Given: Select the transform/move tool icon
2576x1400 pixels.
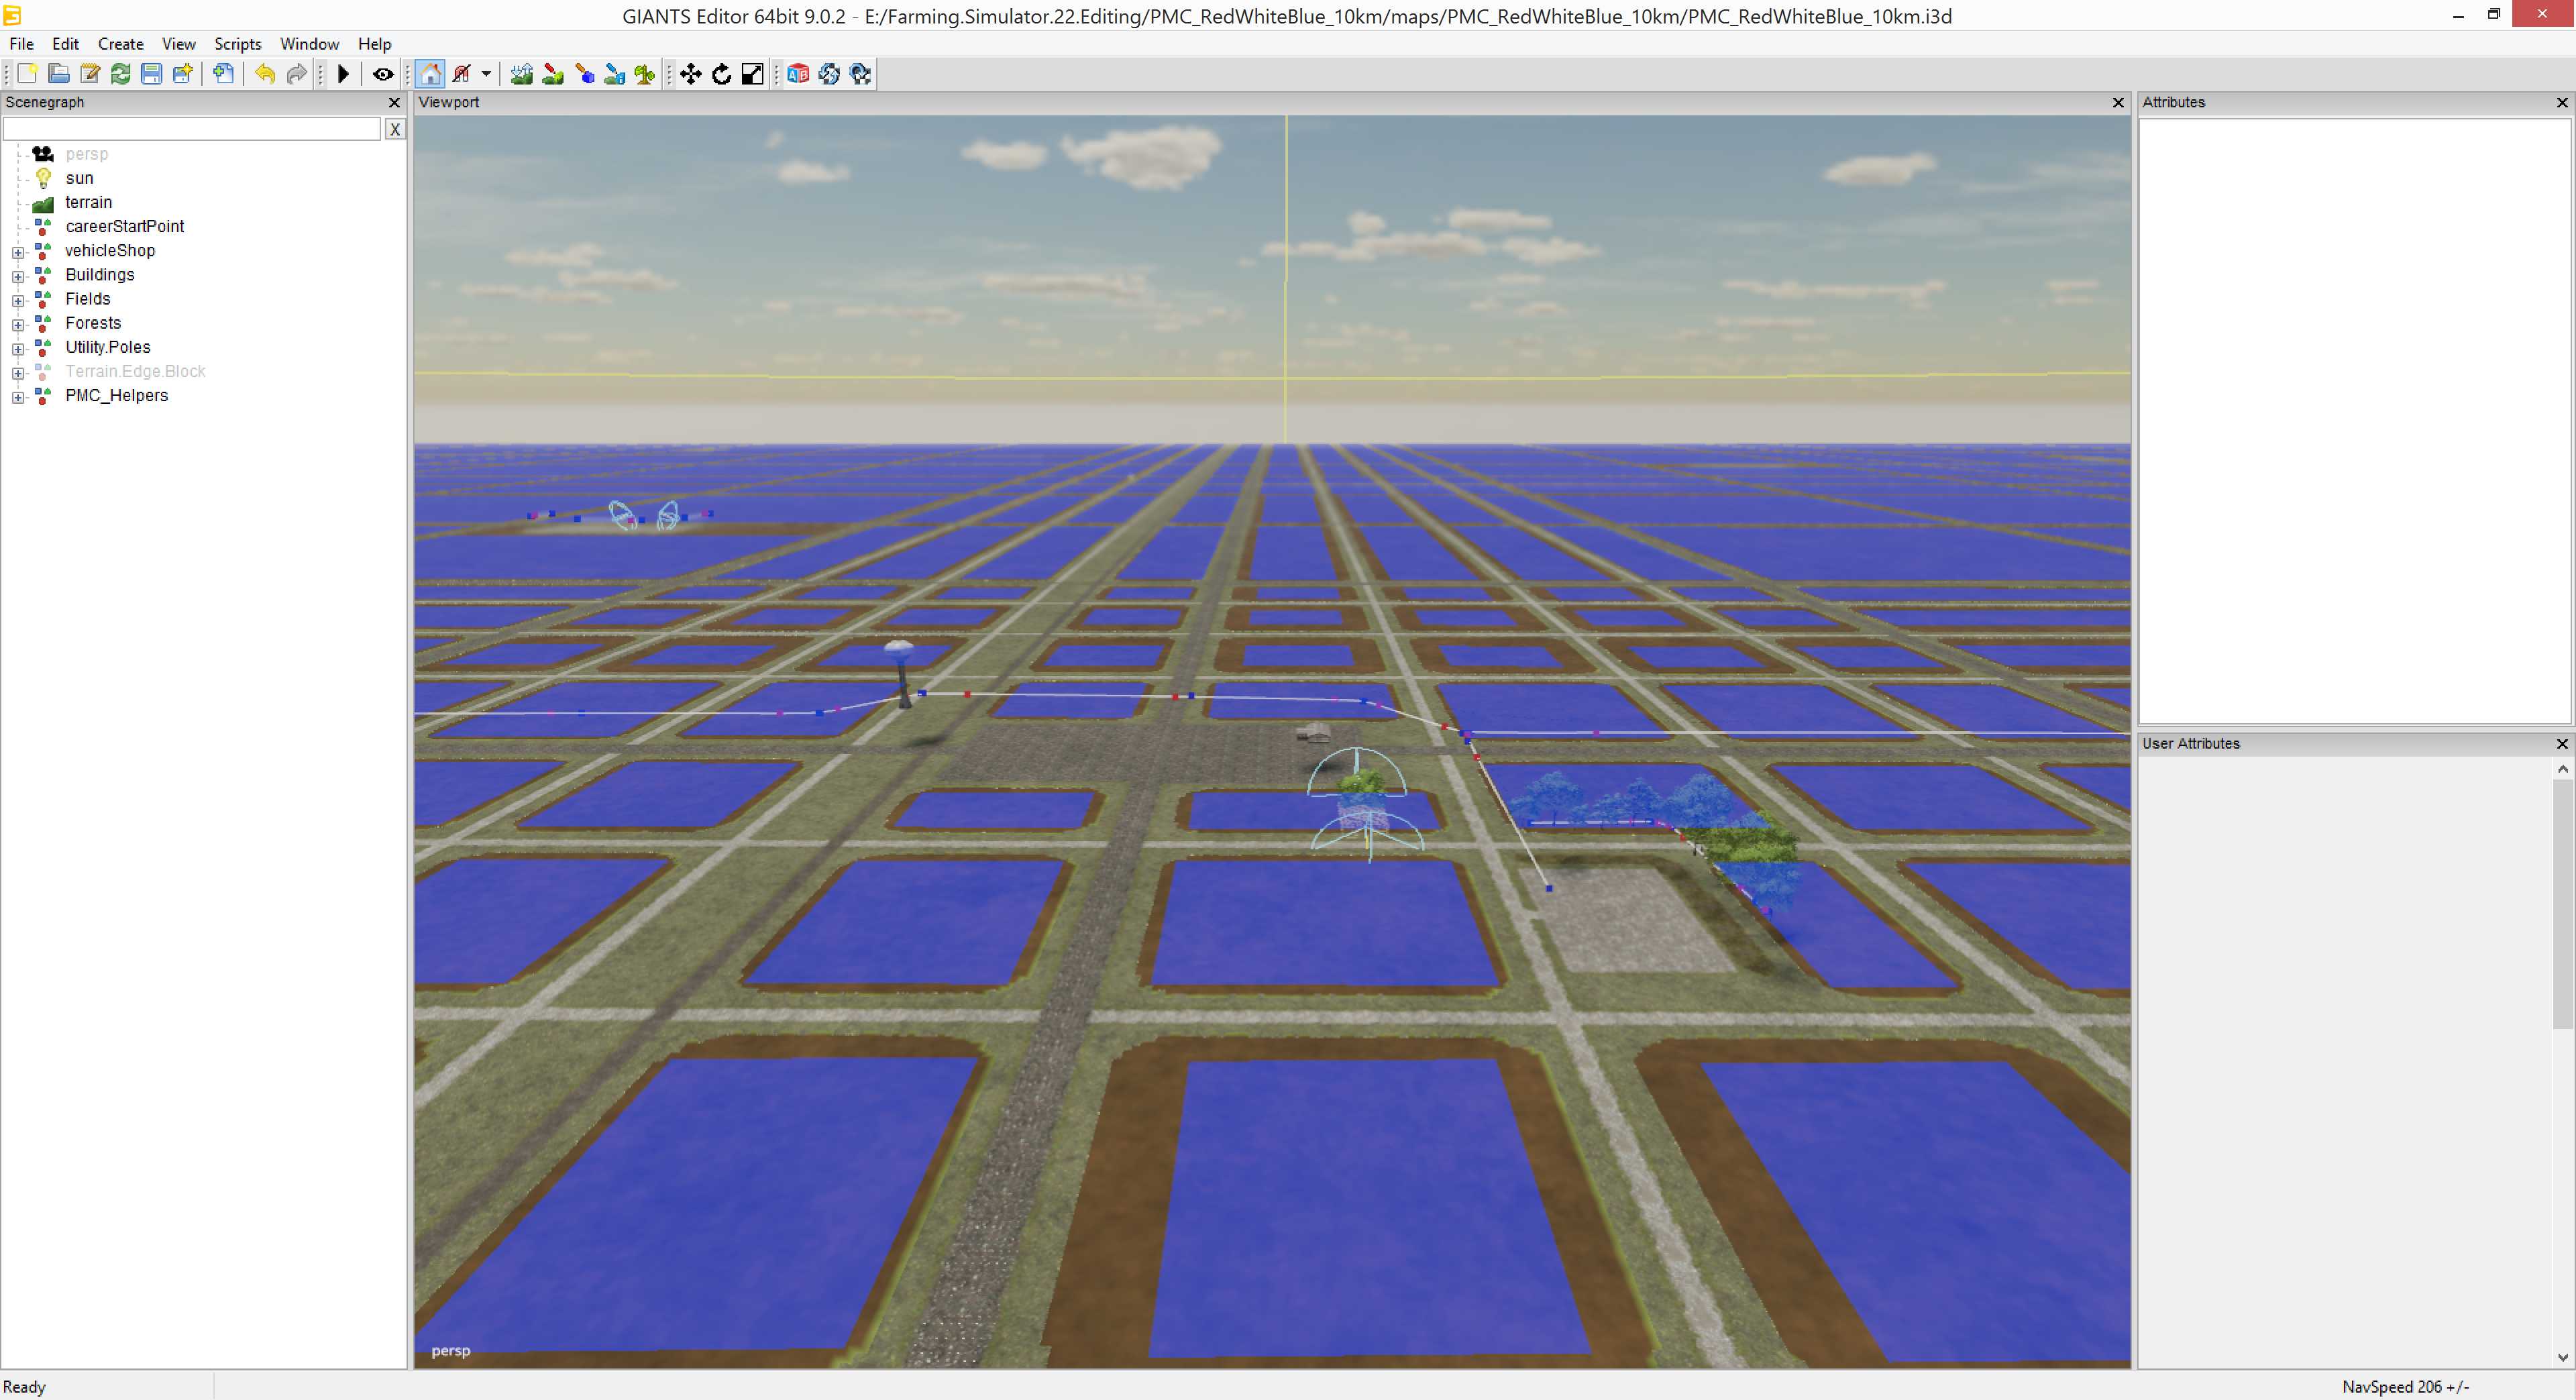Looking at the screenshot, I should click(690, 74).
